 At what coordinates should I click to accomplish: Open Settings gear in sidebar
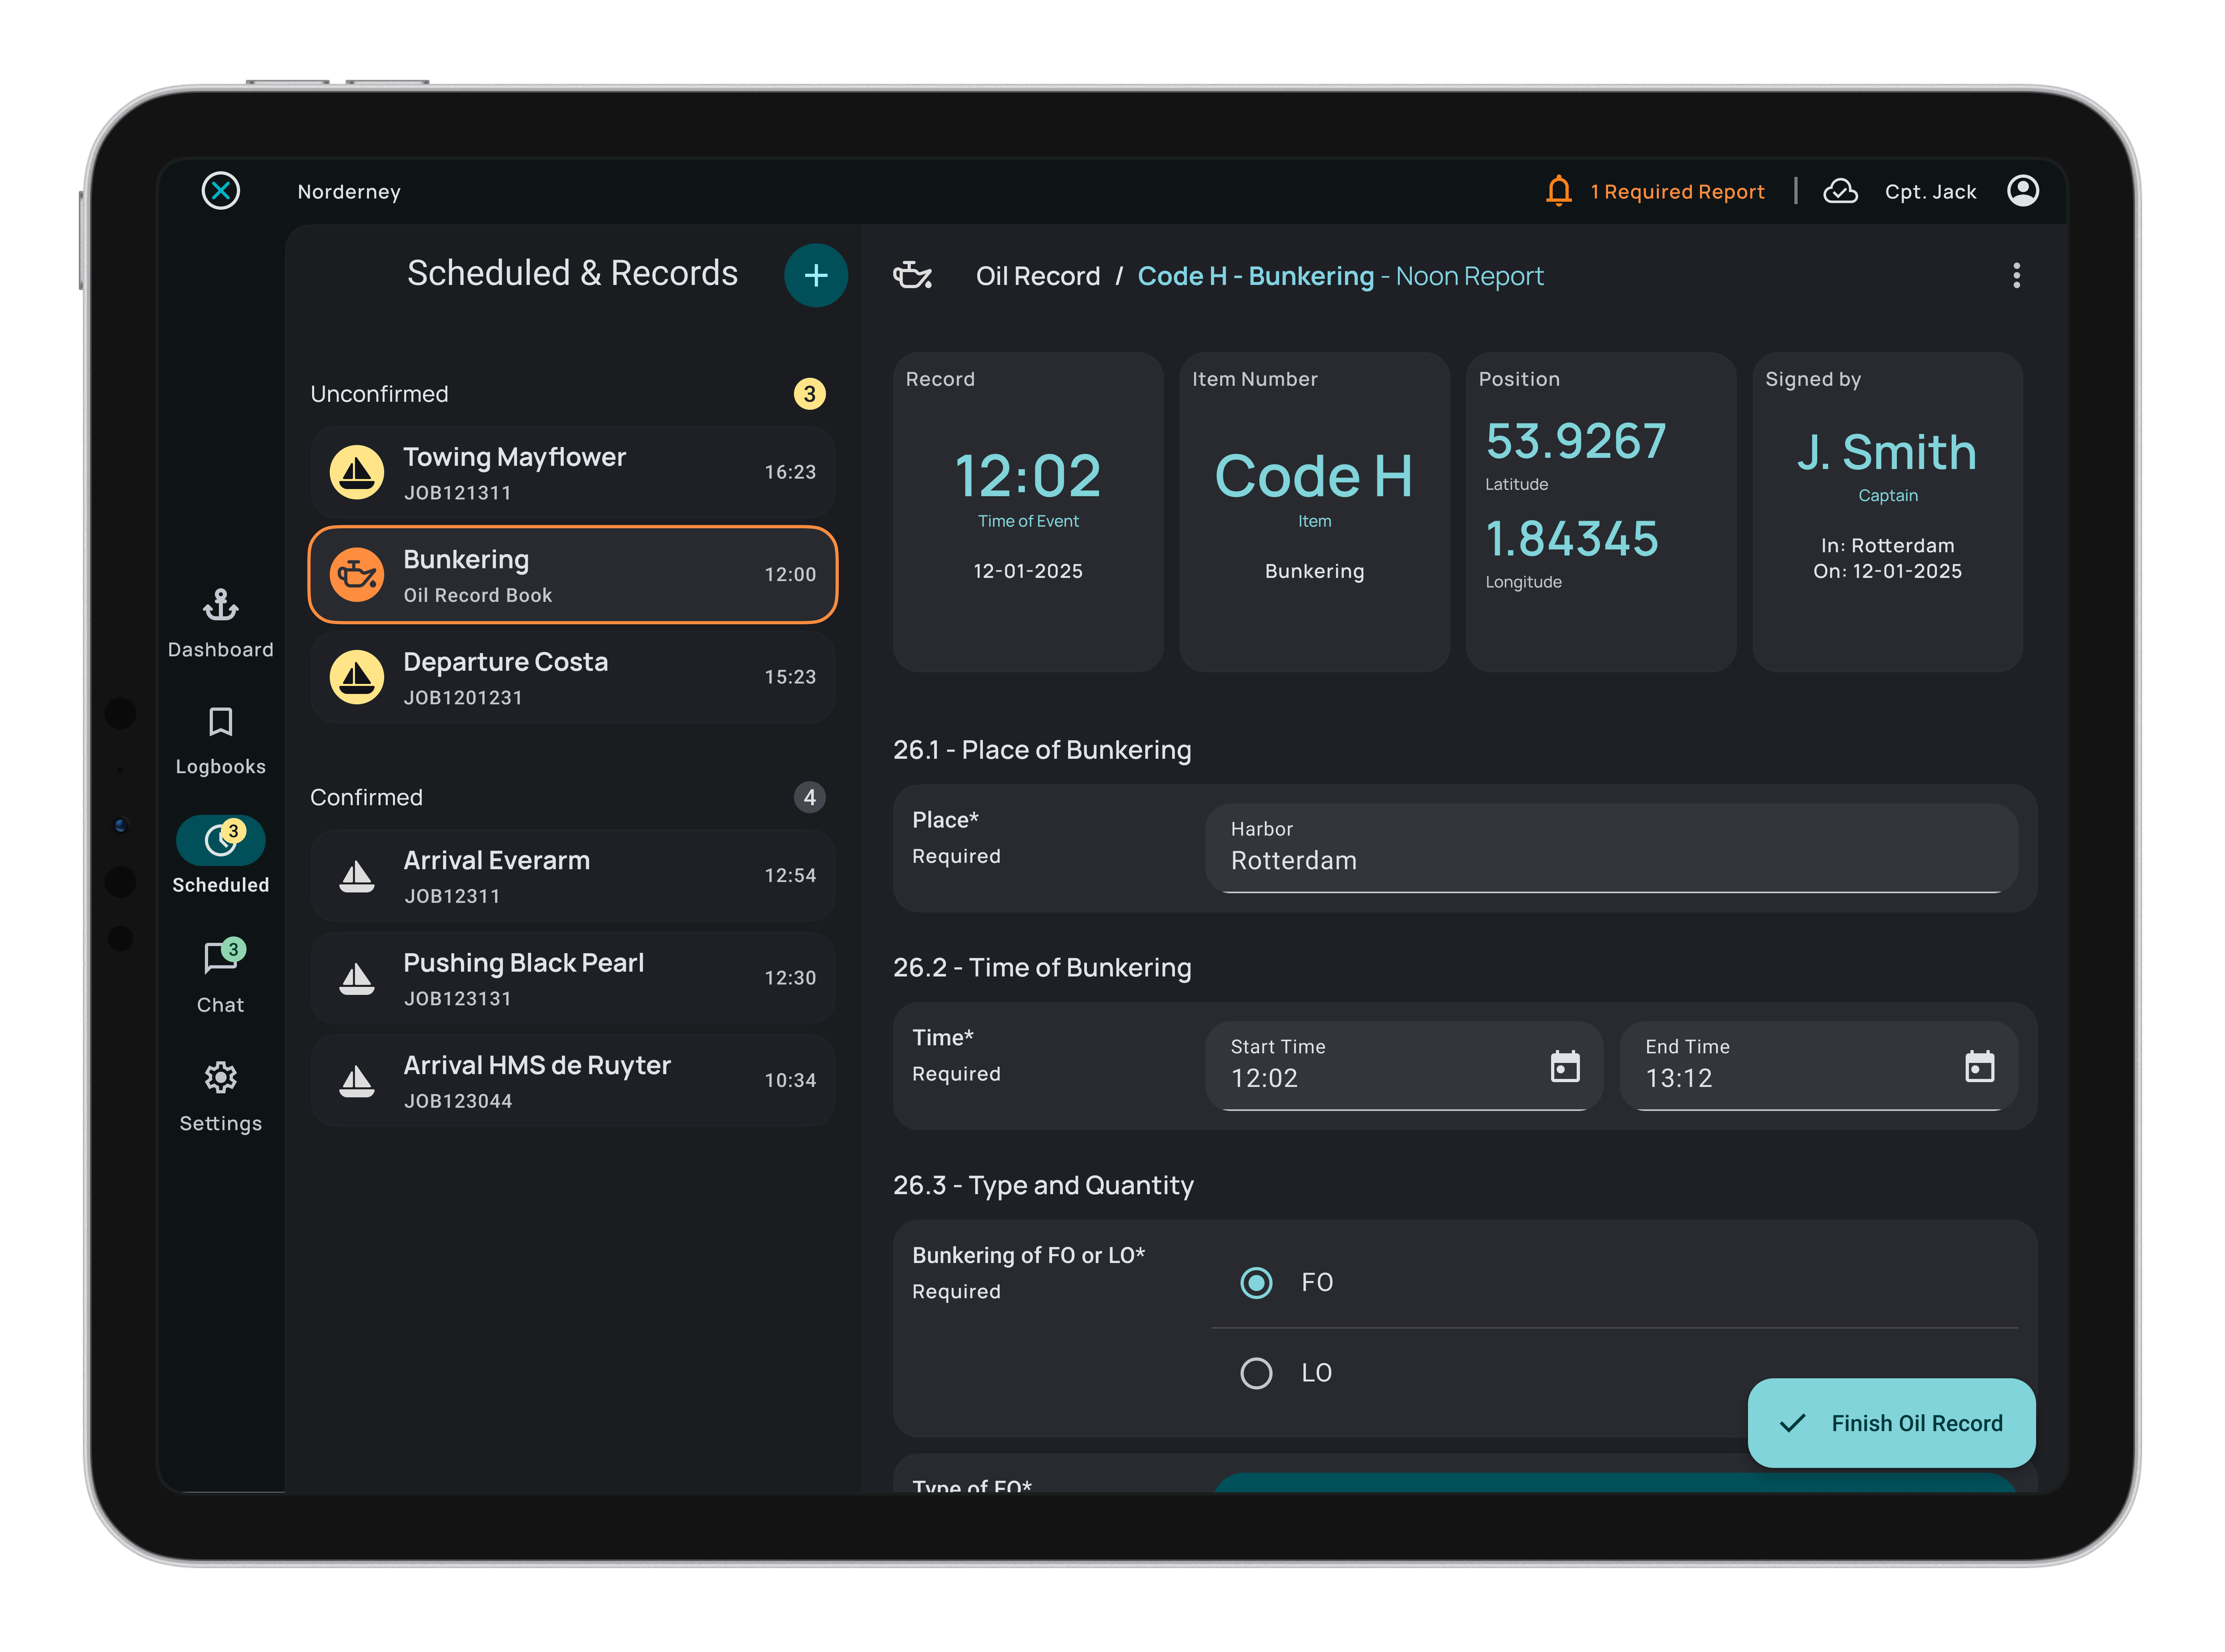(220, 1097)
